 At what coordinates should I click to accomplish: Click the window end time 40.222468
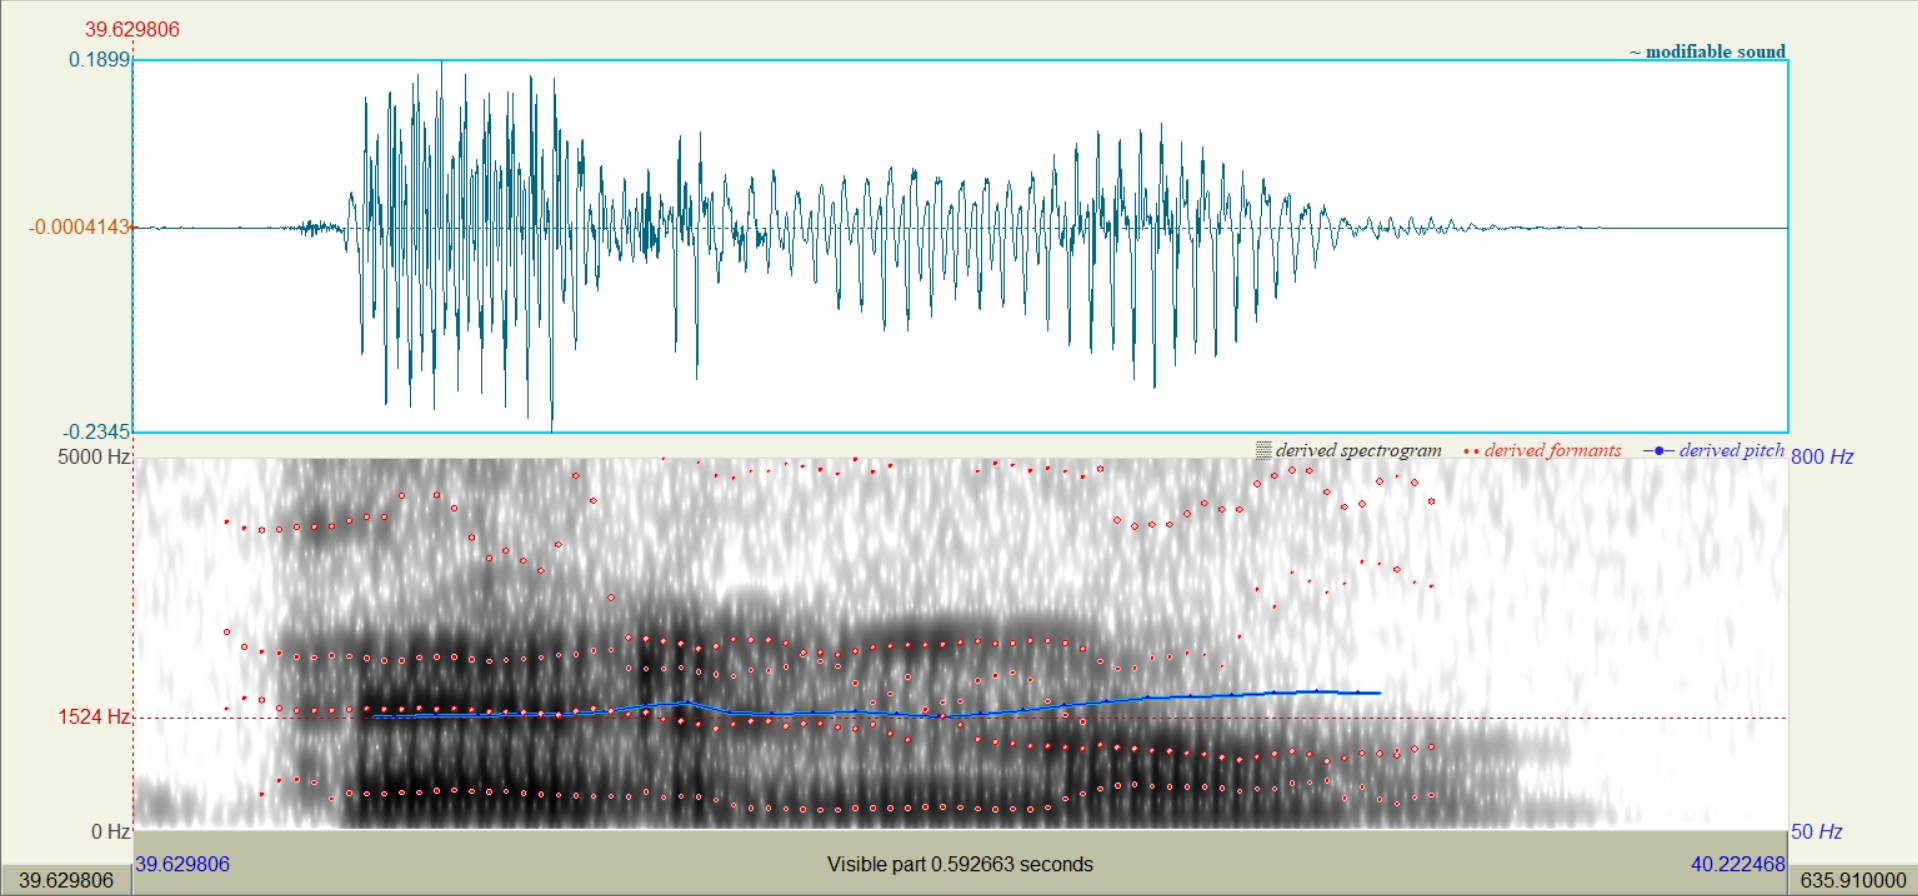click(x=1737, y=864)
